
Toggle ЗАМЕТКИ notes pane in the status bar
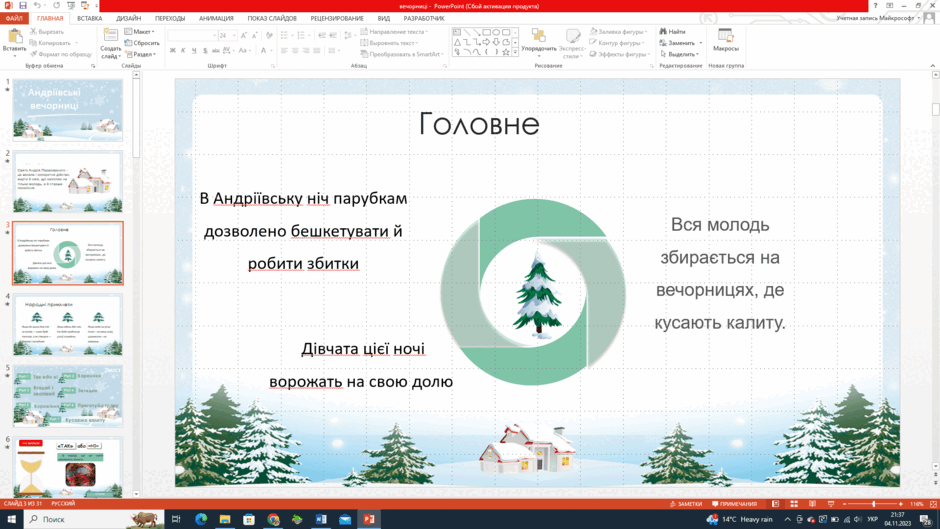[686, 504]
